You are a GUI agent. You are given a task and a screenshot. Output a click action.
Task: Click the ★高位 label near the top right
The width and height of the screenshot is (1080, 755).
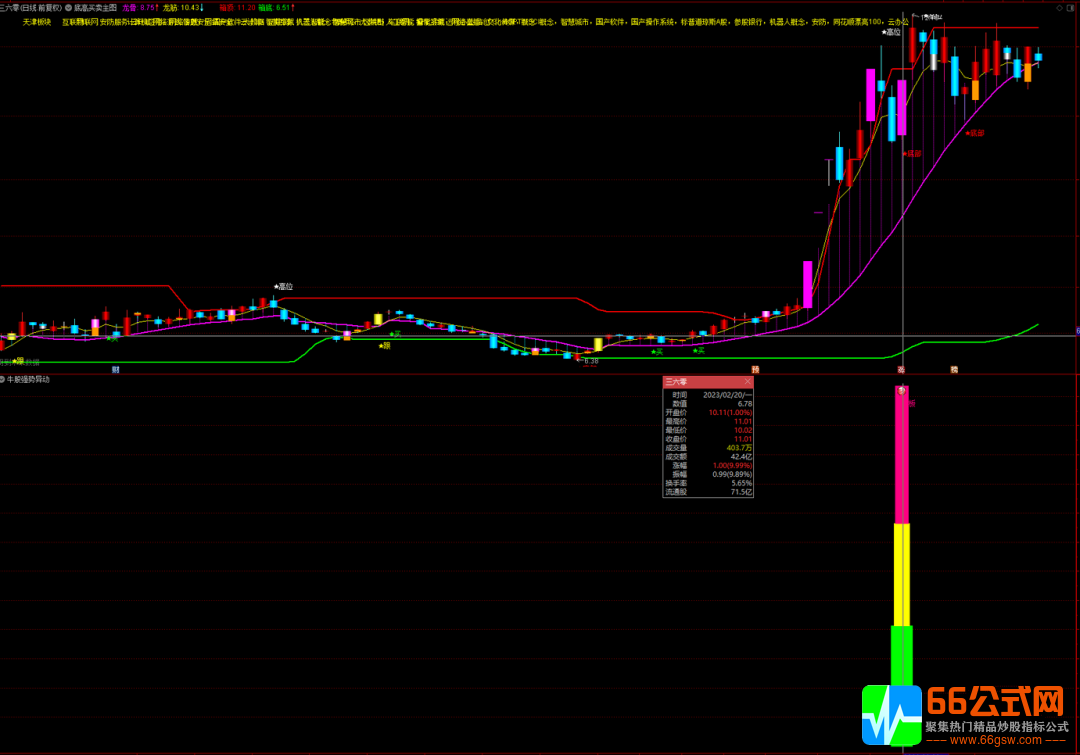(x=891, y=32)
